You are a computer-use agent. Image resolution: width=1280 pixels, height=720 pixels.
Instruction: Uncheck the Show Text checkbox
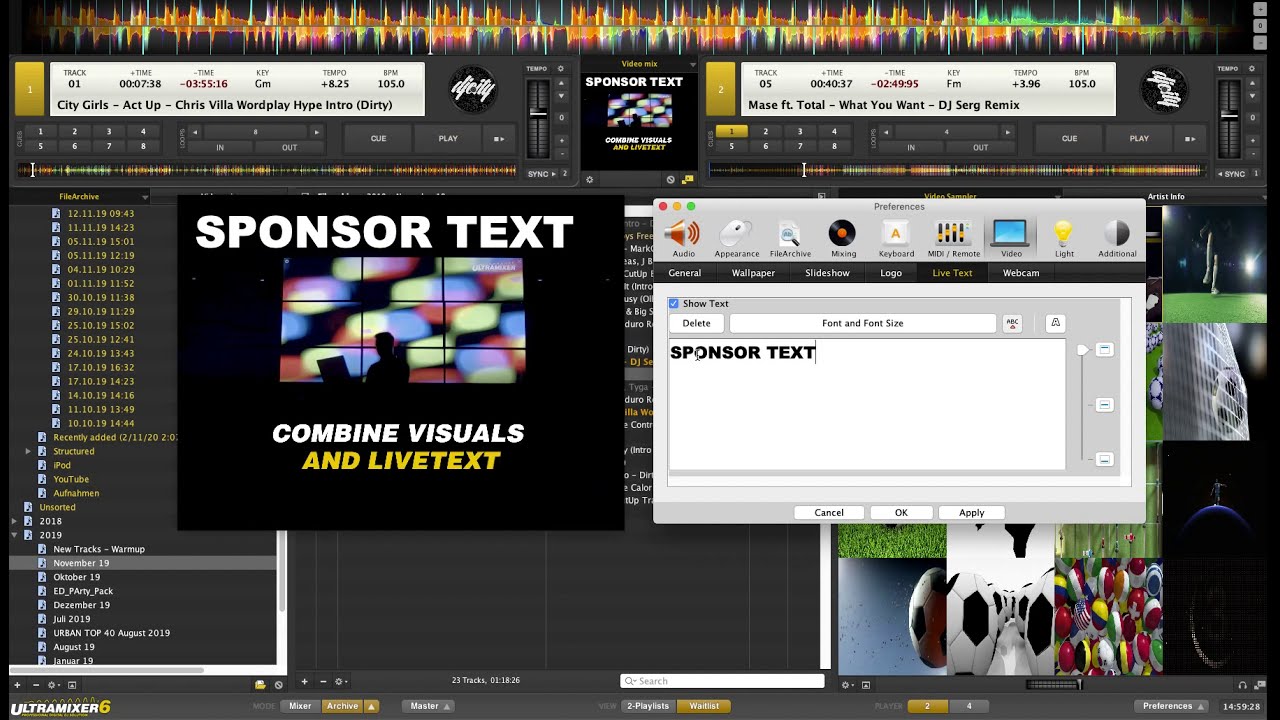pos(674,304)
